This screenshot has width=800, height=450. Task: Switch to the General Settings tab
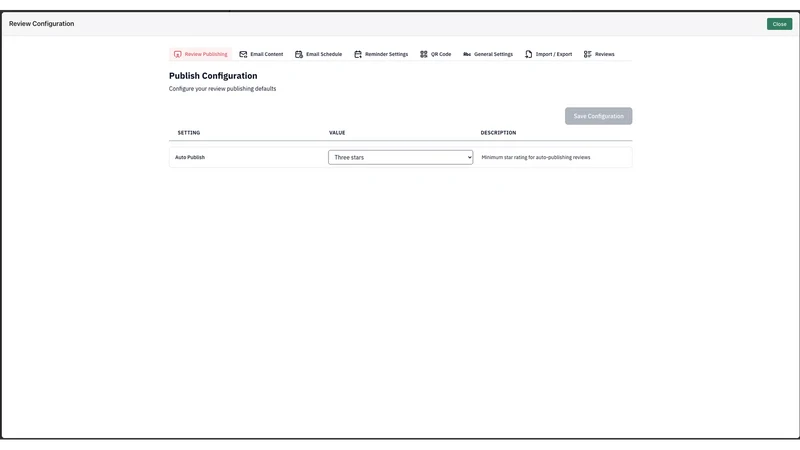(x=488, y=54)
